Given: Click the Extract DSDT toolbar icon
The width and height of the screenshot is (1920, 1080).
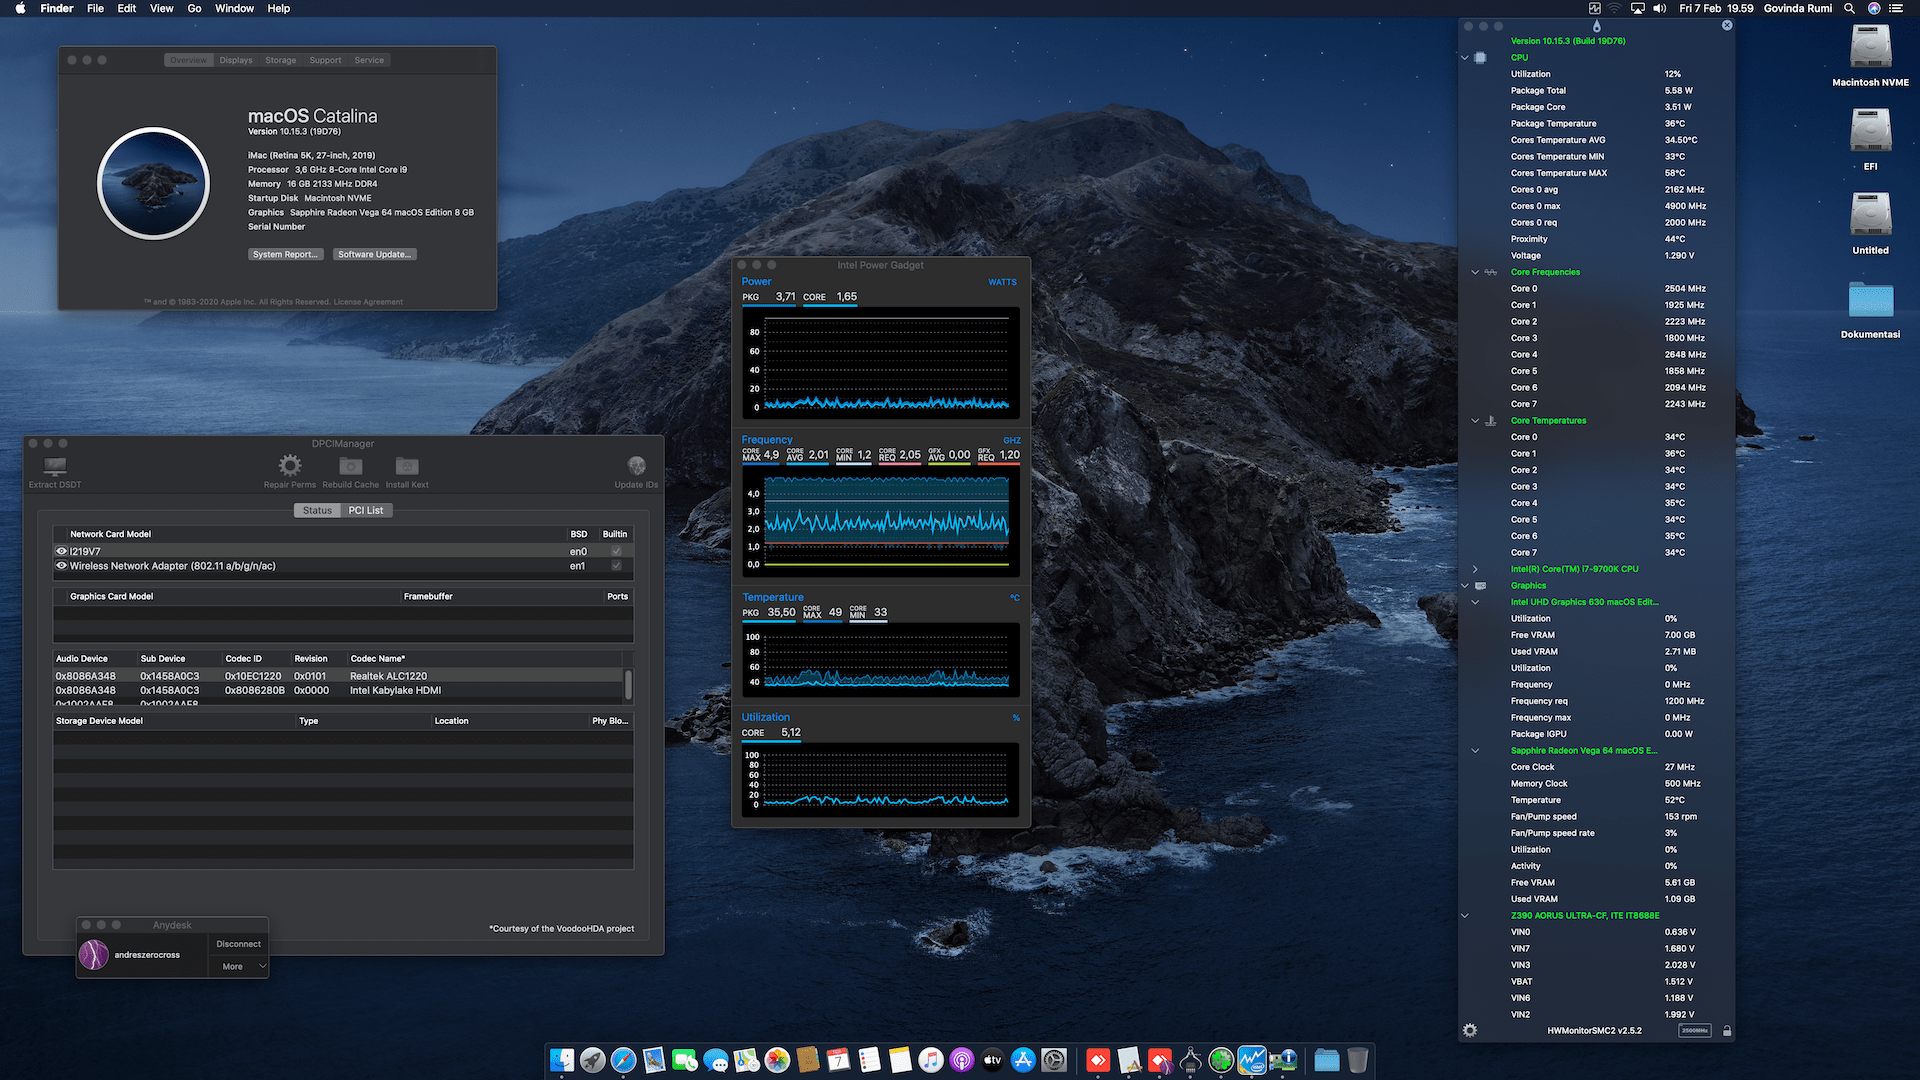Looking at the screenshot, I should [x=55, y=467].
